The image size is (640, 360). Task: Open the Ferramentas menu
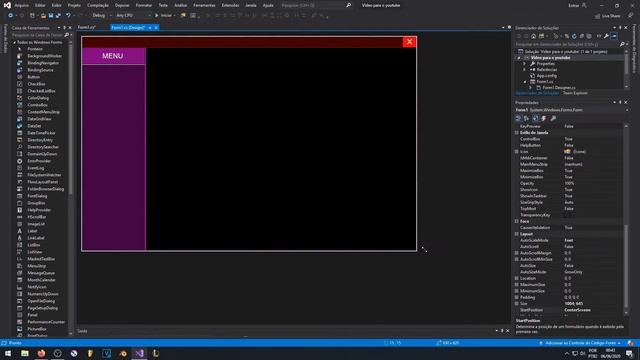pyautogui.click(x=204, y=5)
